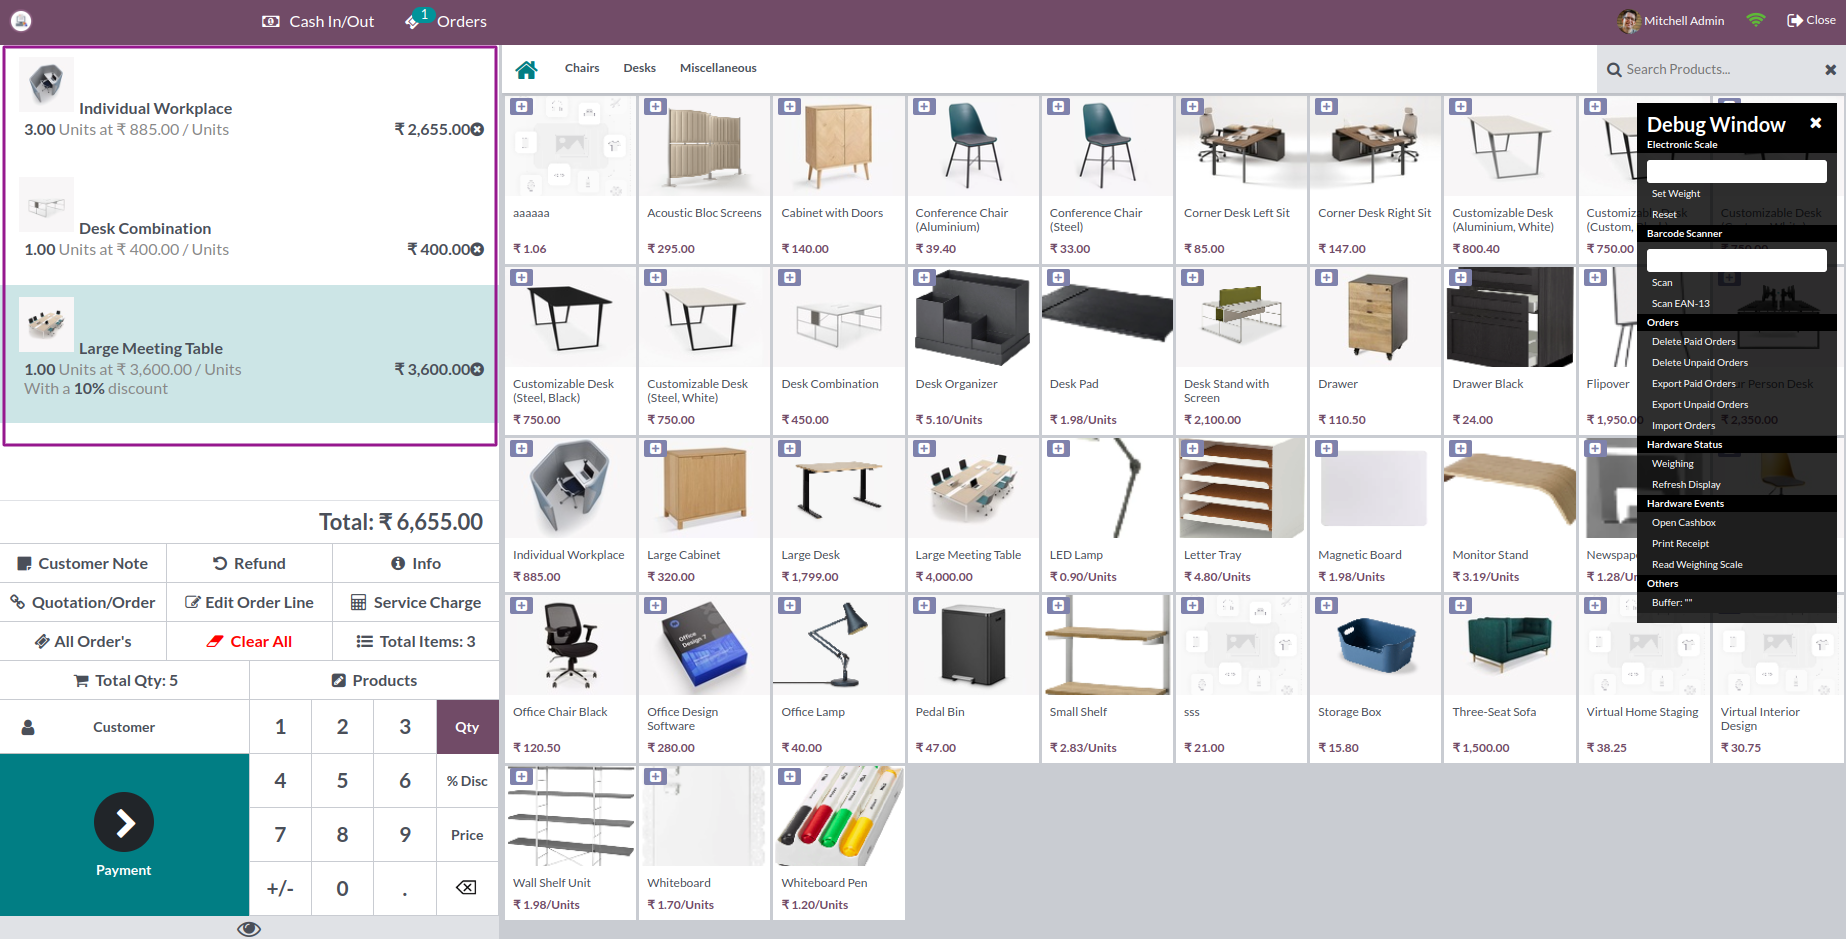Viewport: 1846px width, 939px height.
Task: Switch to the Chairs category tab
Action: (x=582, y=68)
